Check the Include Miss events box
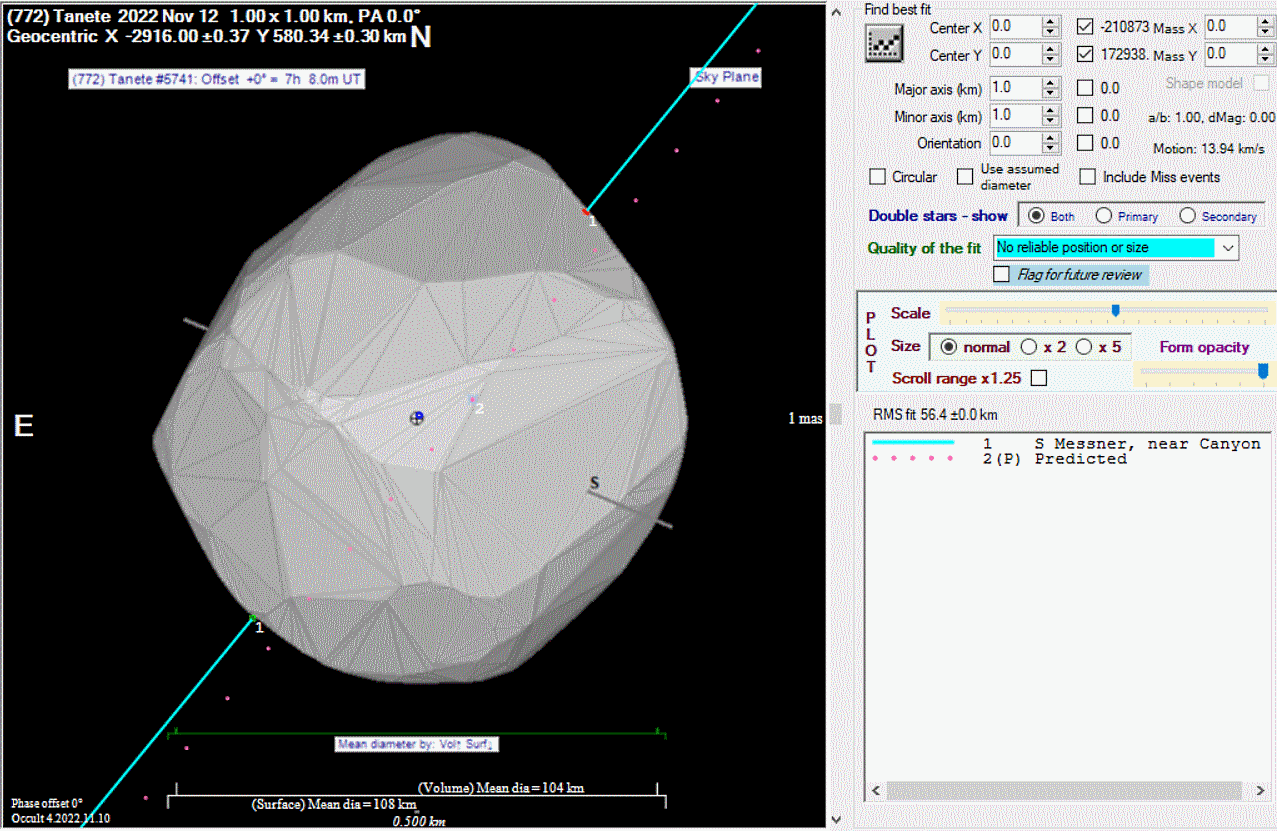This screenshot has height=831, width=1277. pos(1088,177)
